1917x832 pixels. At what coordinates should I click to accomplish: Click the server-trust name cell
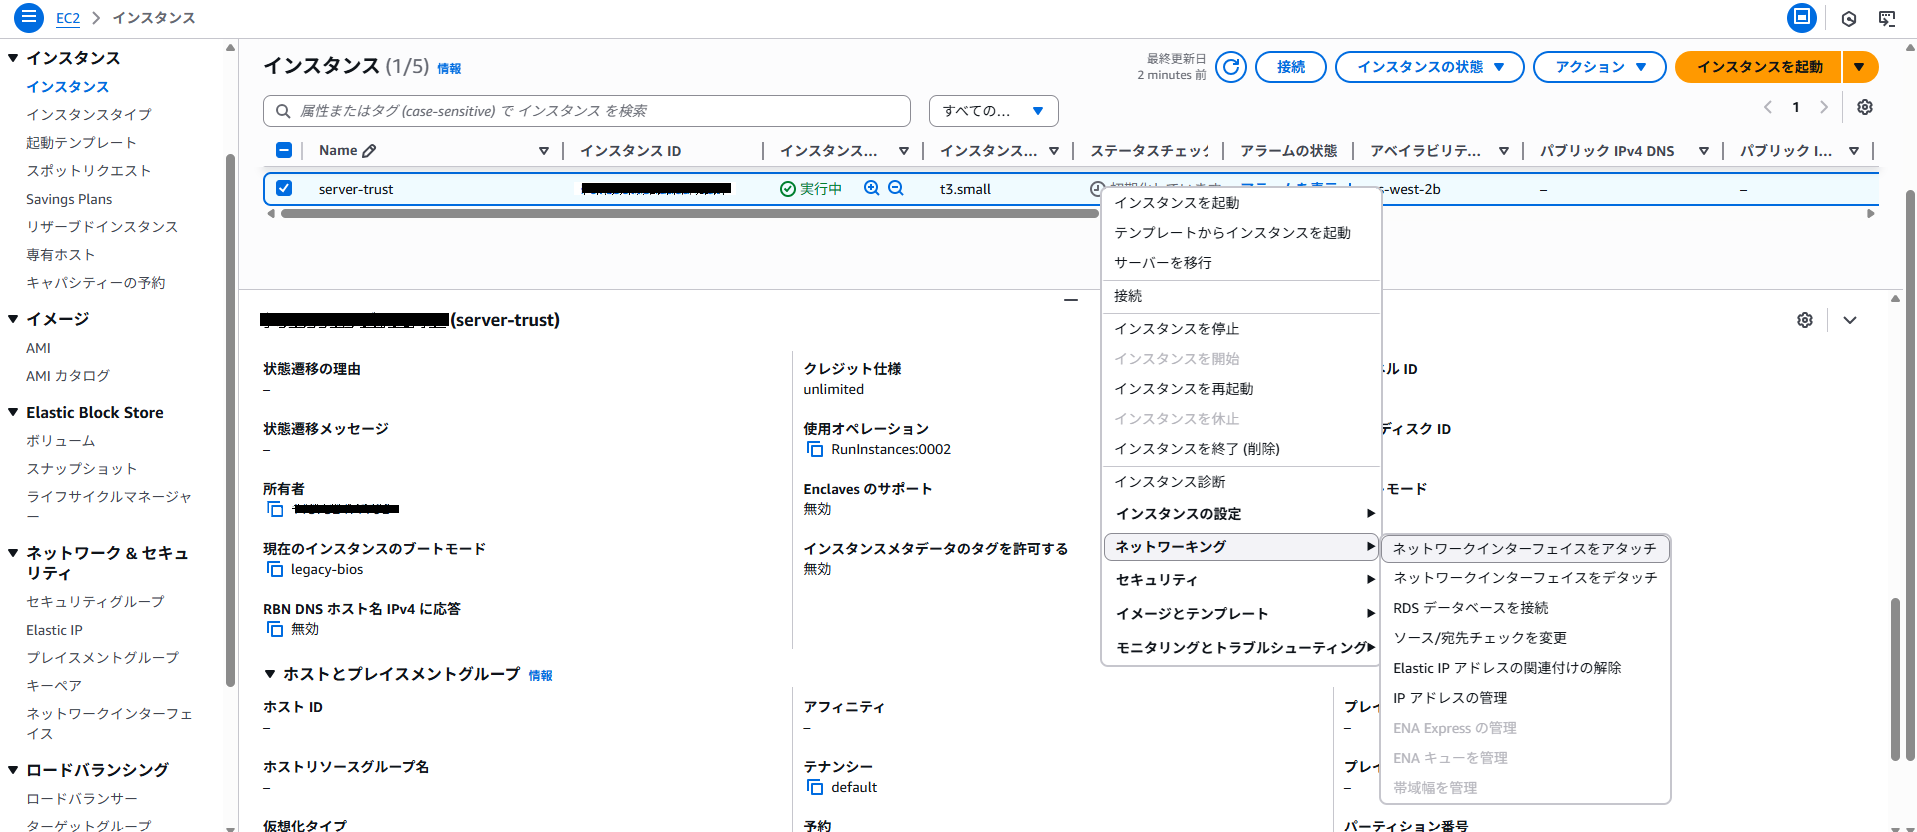[356, 189]
